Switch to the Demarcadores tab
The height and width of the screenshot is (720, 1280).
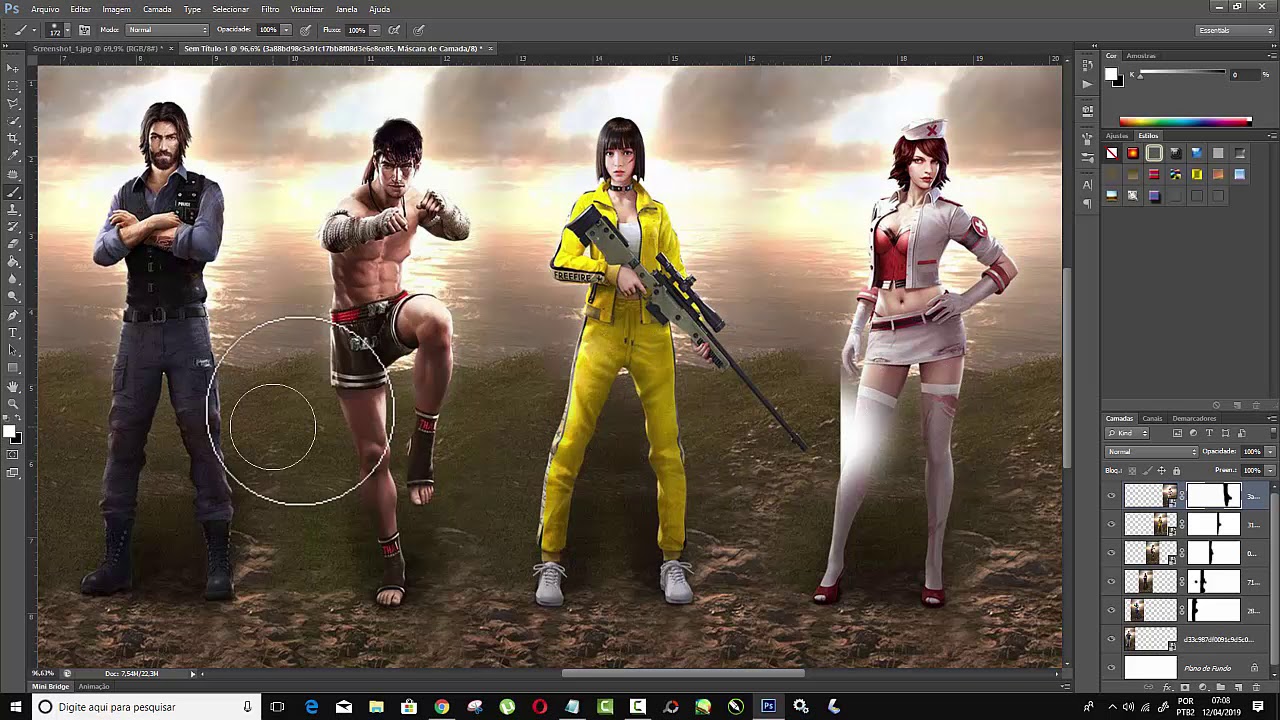(1194, 418)
